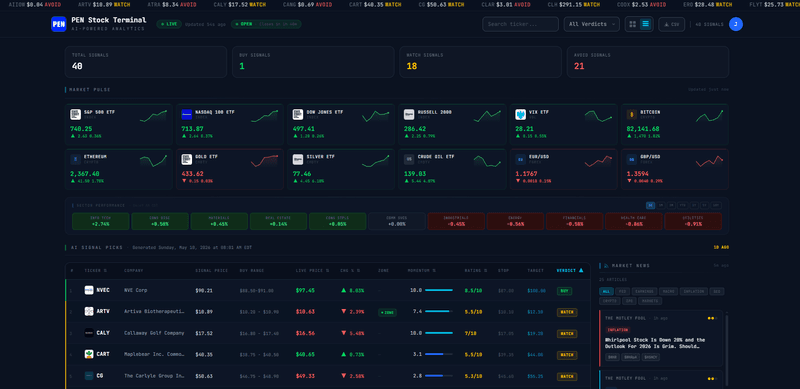Image resolution: width=800 pixels, height=389 pixels.
Task: Click the news panel scrollbar
Action: pos(727,350)
